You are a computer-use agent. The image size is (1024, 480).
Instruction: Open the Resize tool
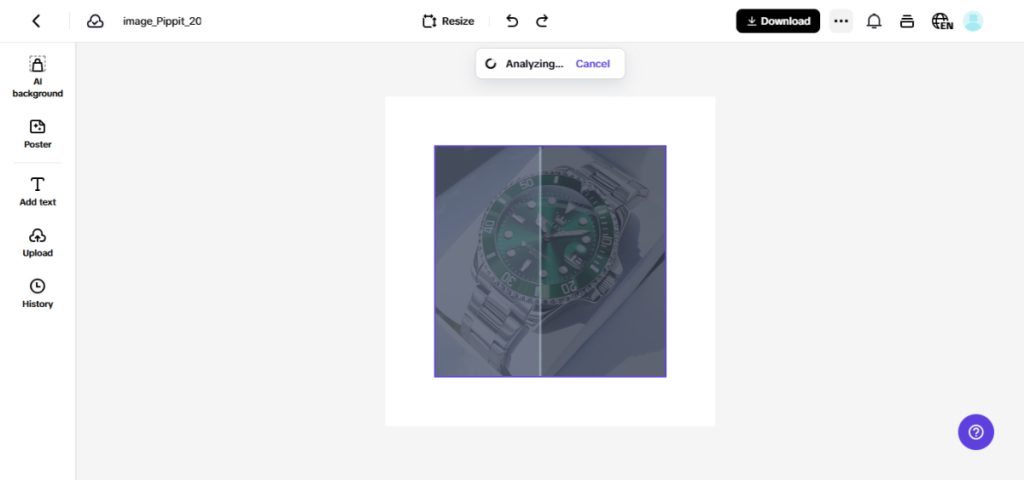[x=448, y=21]
